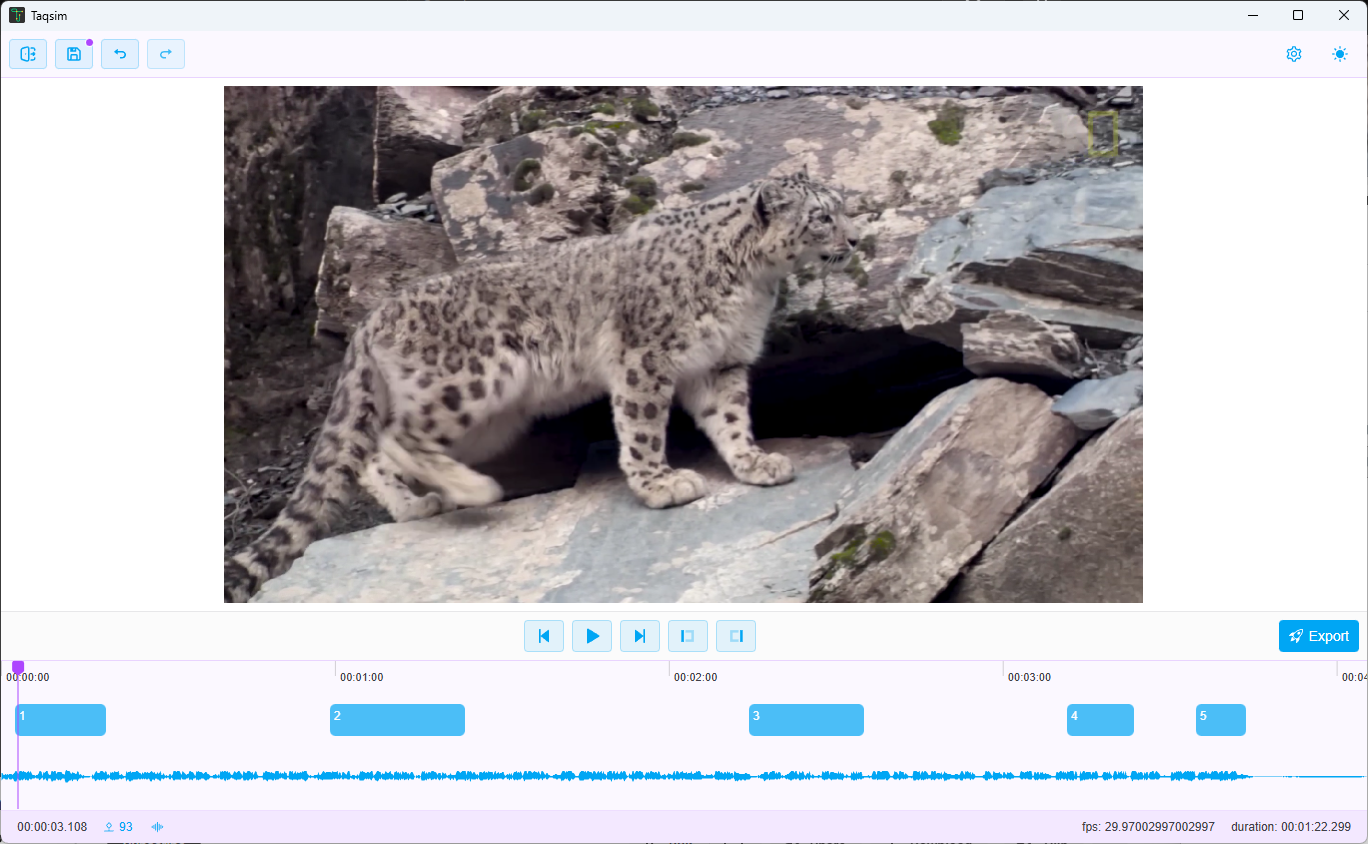Play the video
This screenshot has height=844, width=1368.
tap(592, 636)
